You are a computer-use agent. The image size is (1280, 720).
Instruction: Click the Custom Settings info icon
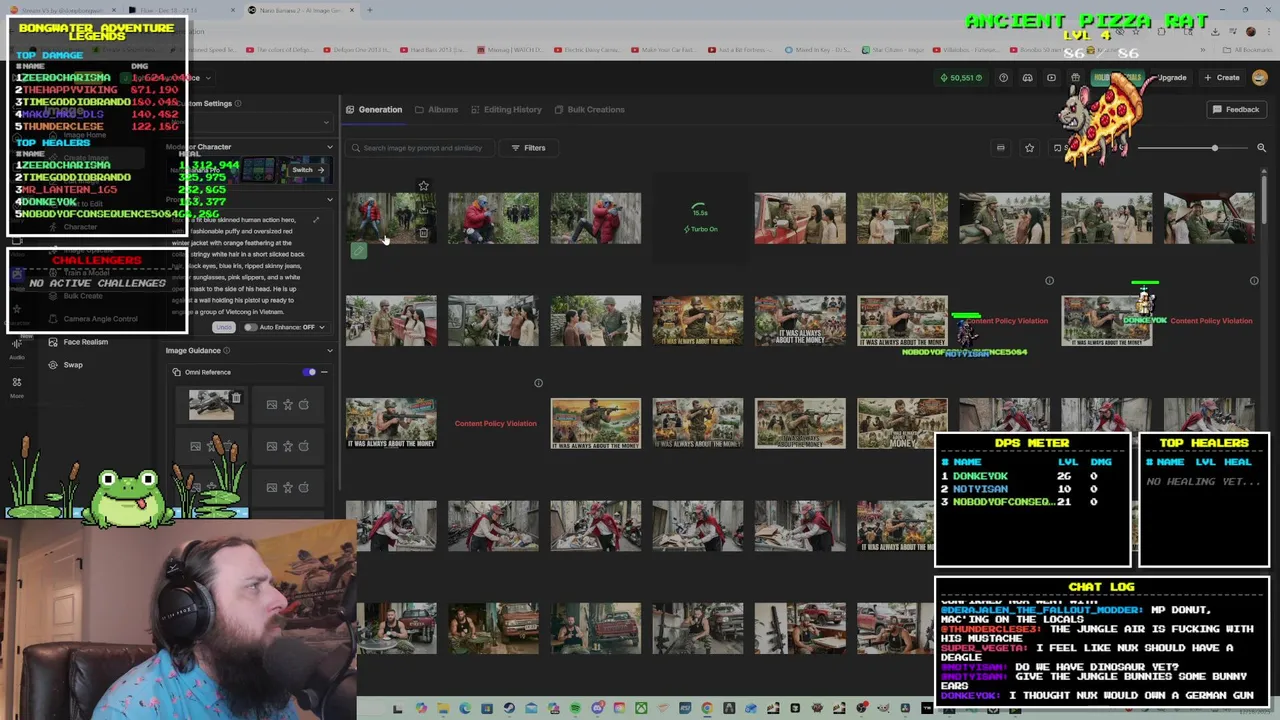238,103
